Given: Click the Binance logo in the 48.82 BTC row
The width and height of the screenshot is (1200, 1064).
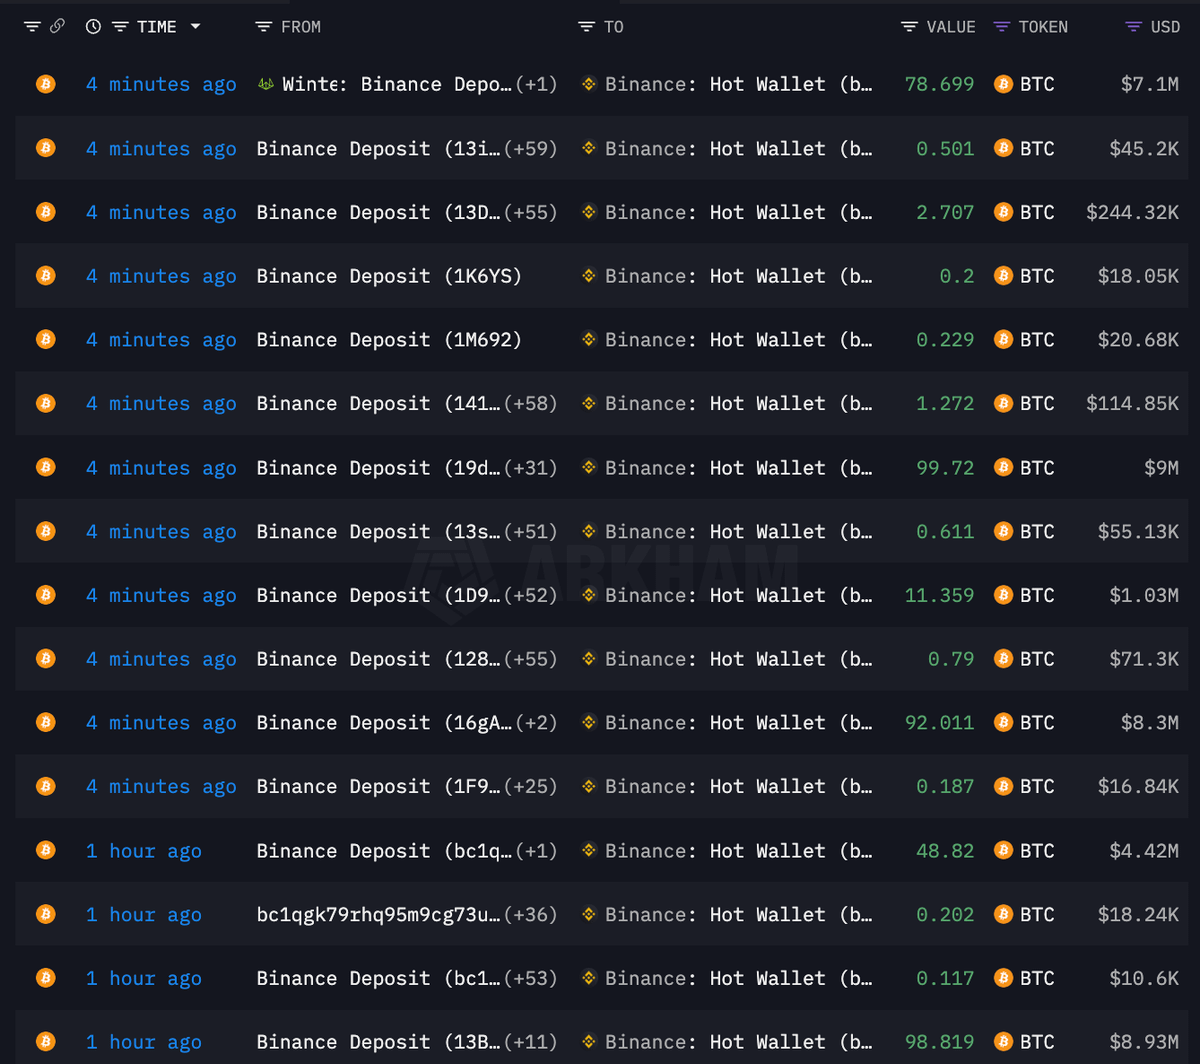Looking at the screenshot, I should click(589, 851).
